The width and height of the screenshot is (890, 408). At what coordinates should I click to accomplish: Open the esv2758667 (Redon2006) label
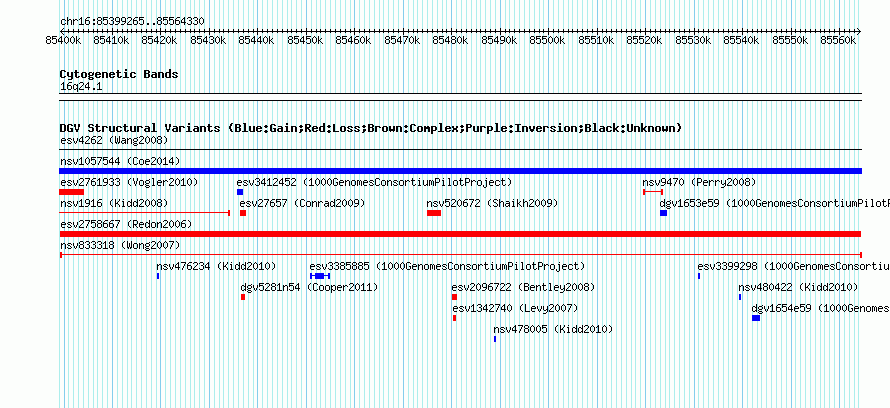pyautogui.click(x=126, y=224)
